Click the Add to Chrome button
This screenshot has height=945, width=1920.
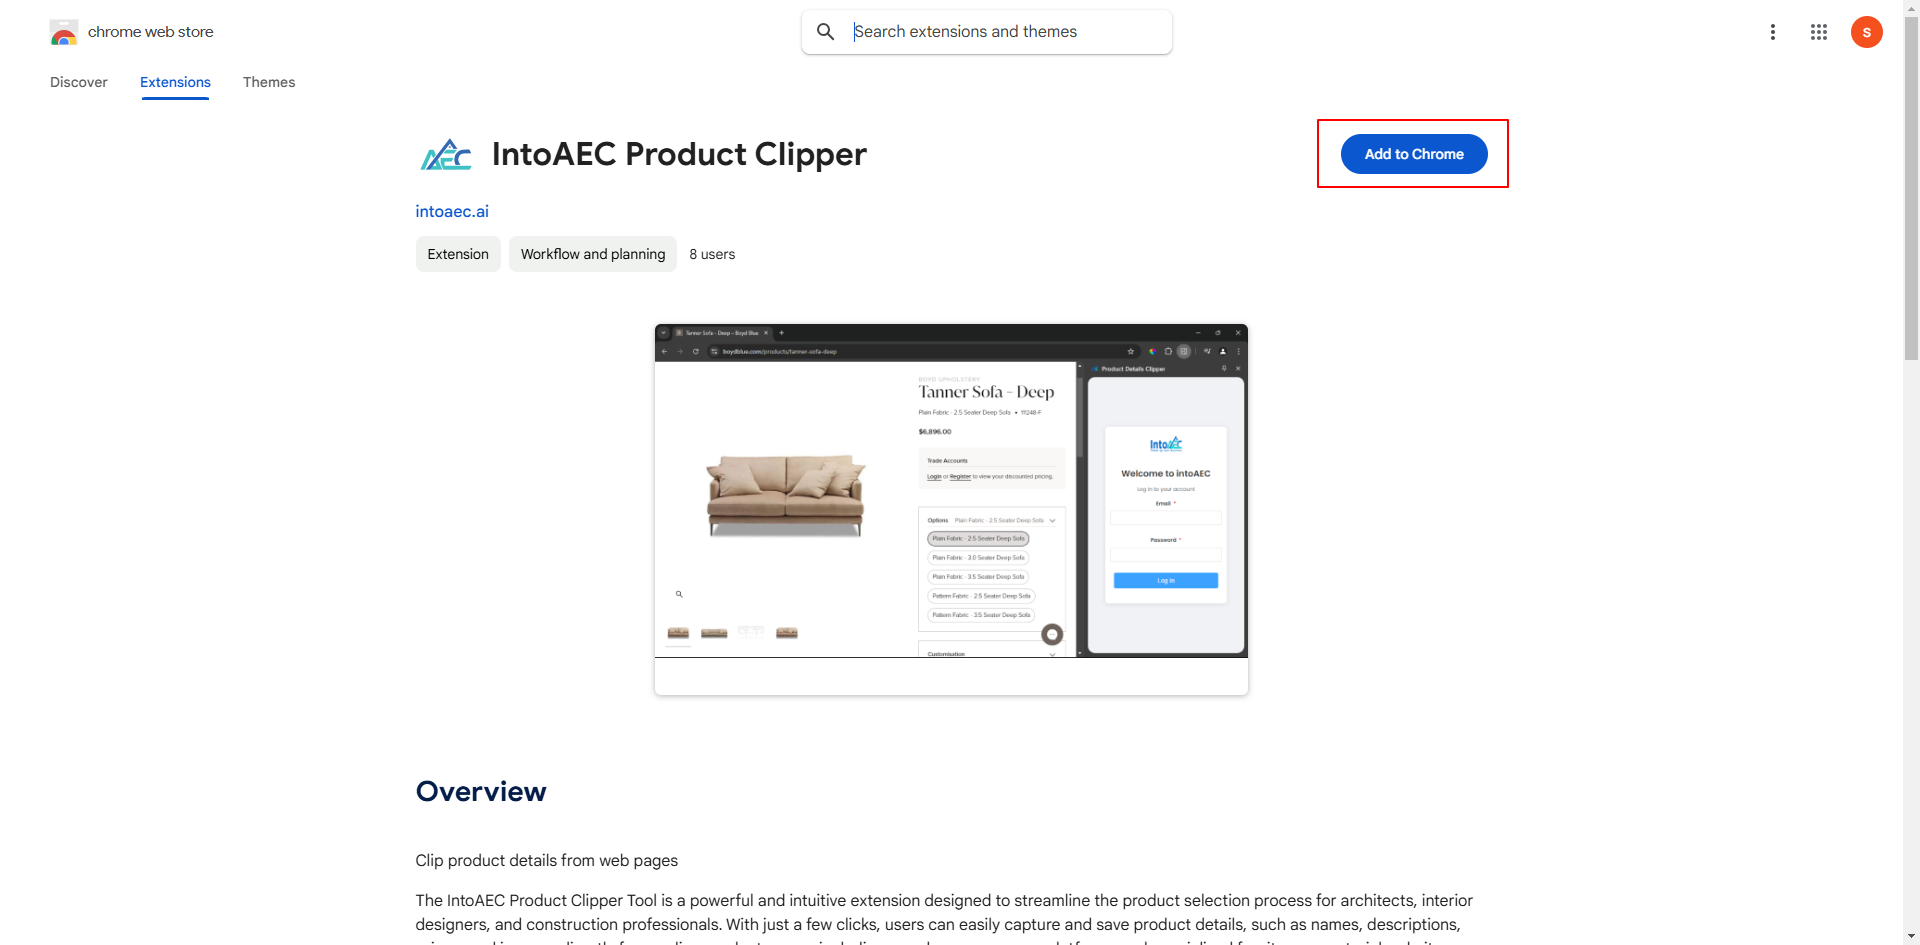click(x=1414, y=154)
